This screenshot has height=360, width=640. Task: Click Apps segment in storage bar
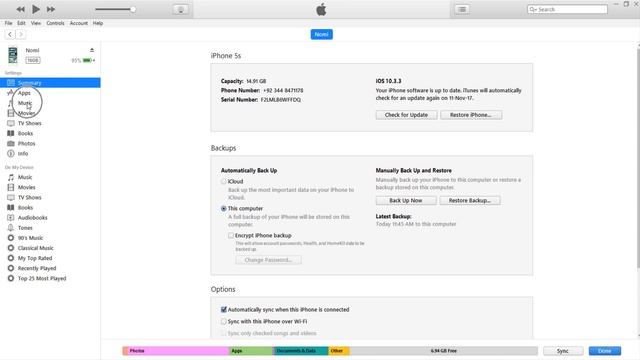[x=251, y=351]
